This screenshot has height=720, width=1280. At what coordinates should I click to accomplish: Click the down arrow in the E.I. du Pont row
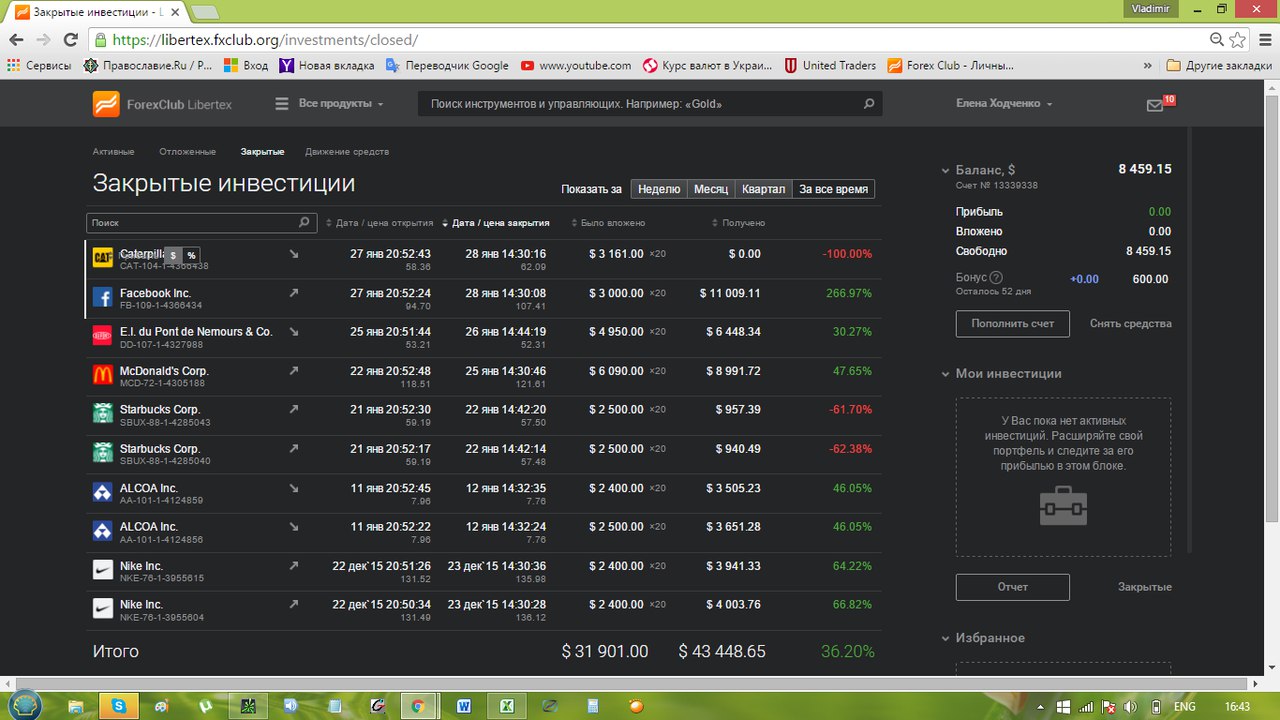point(294,332)
